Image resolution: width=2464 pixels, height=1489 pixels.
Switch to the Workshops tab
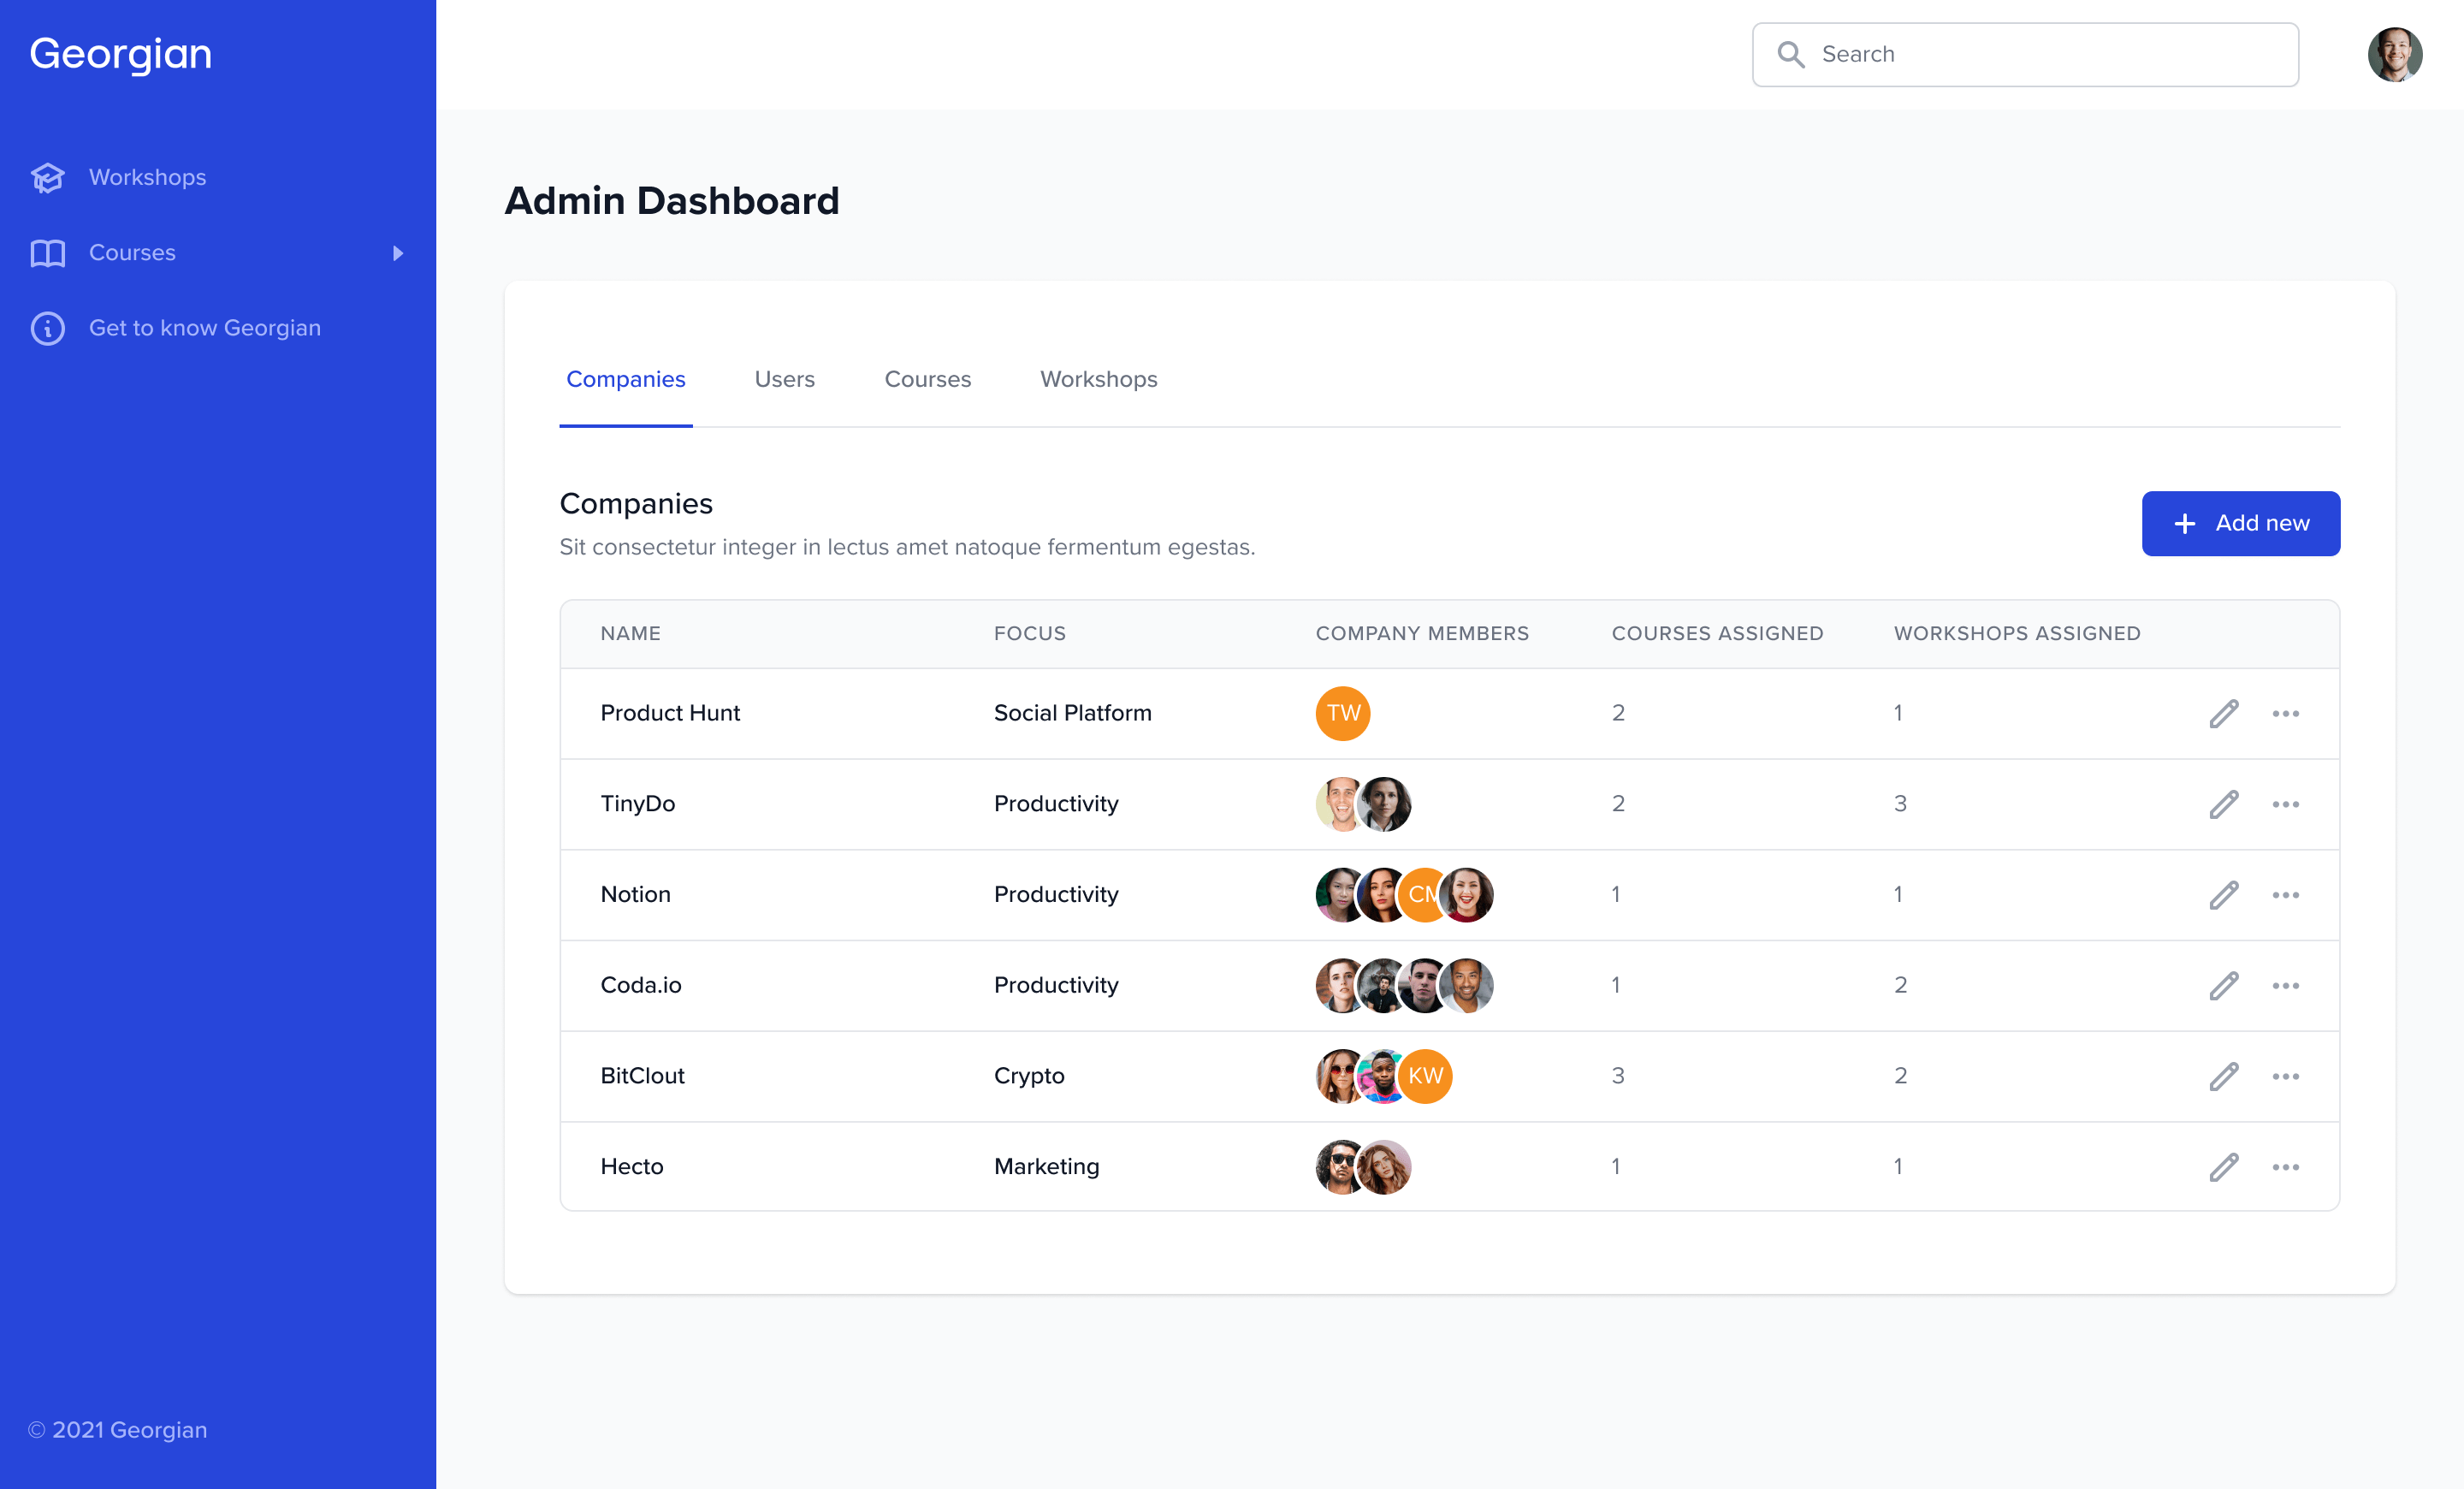1098,380
